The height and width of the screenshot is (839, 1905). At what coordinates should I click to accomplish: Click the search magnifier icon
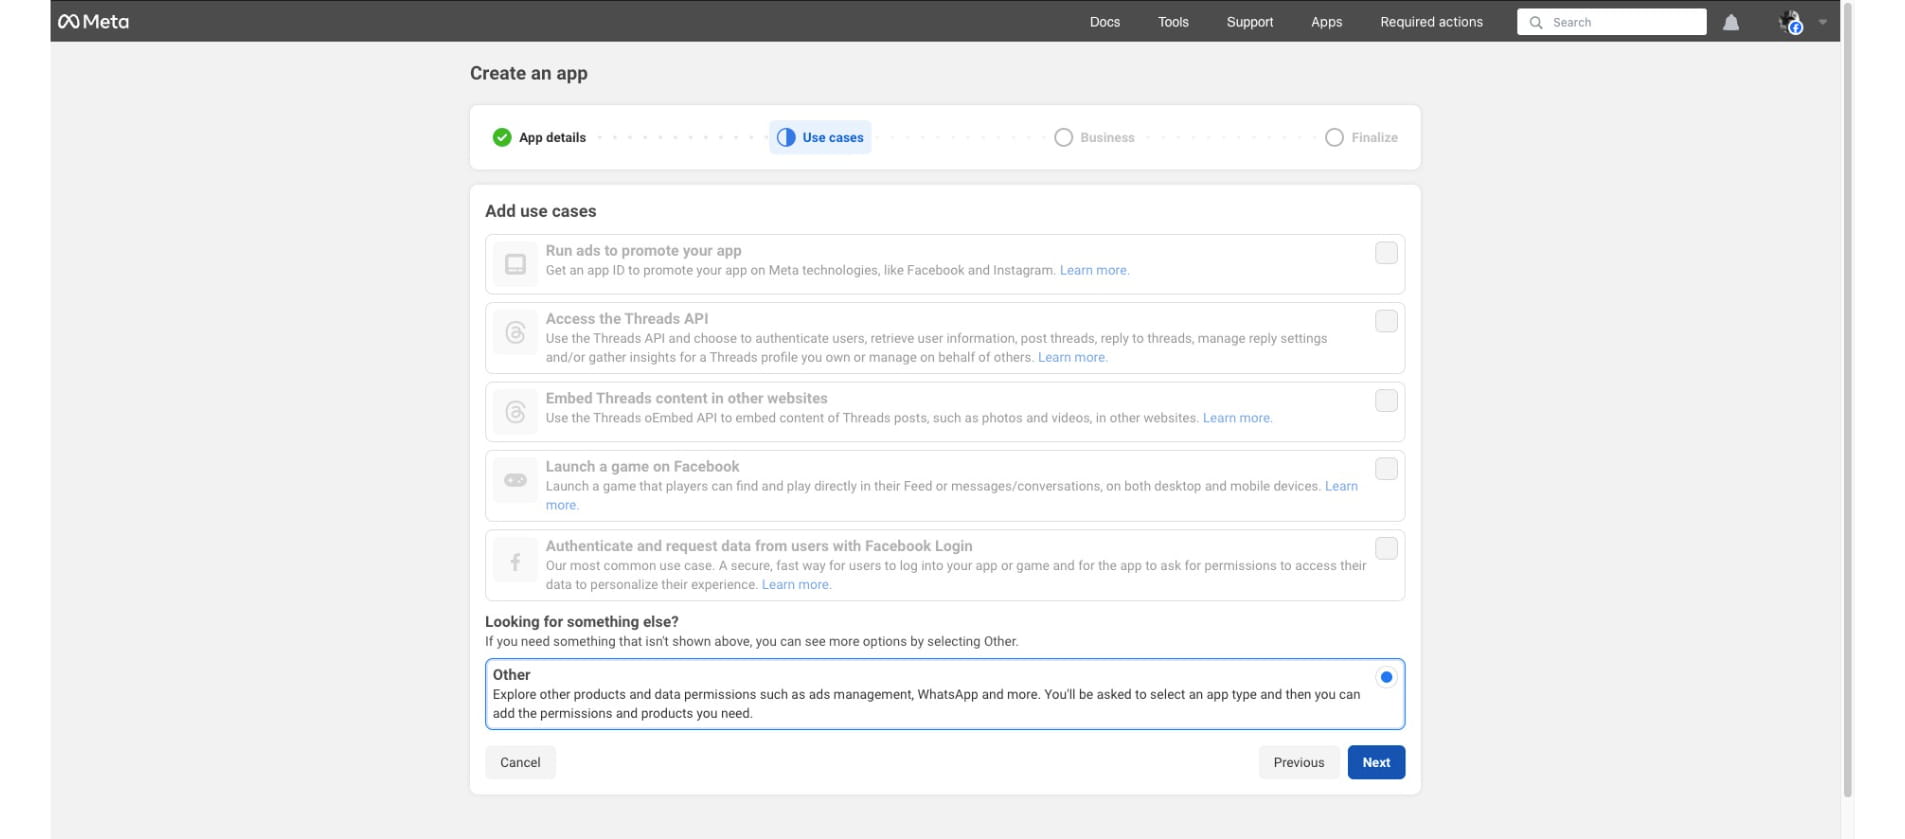coord(1536,22)
